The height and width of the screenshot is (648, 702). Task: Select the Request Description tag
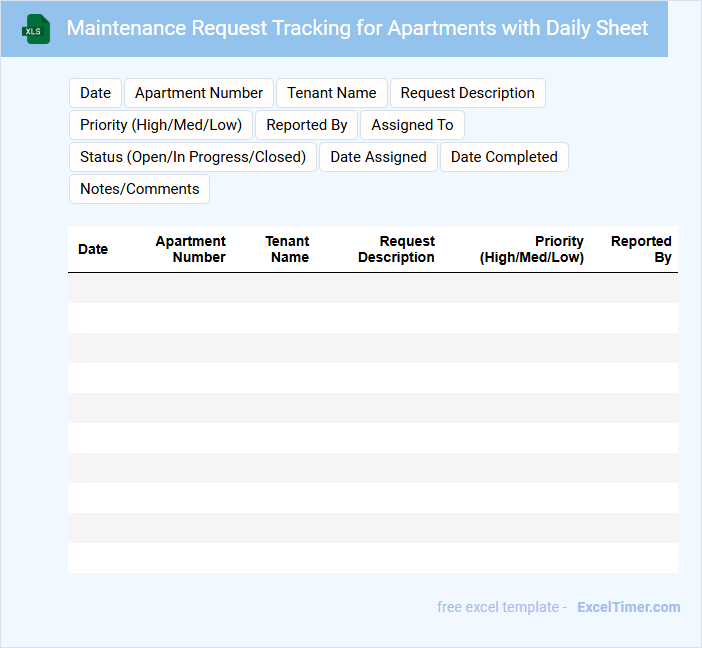point(467,93)
